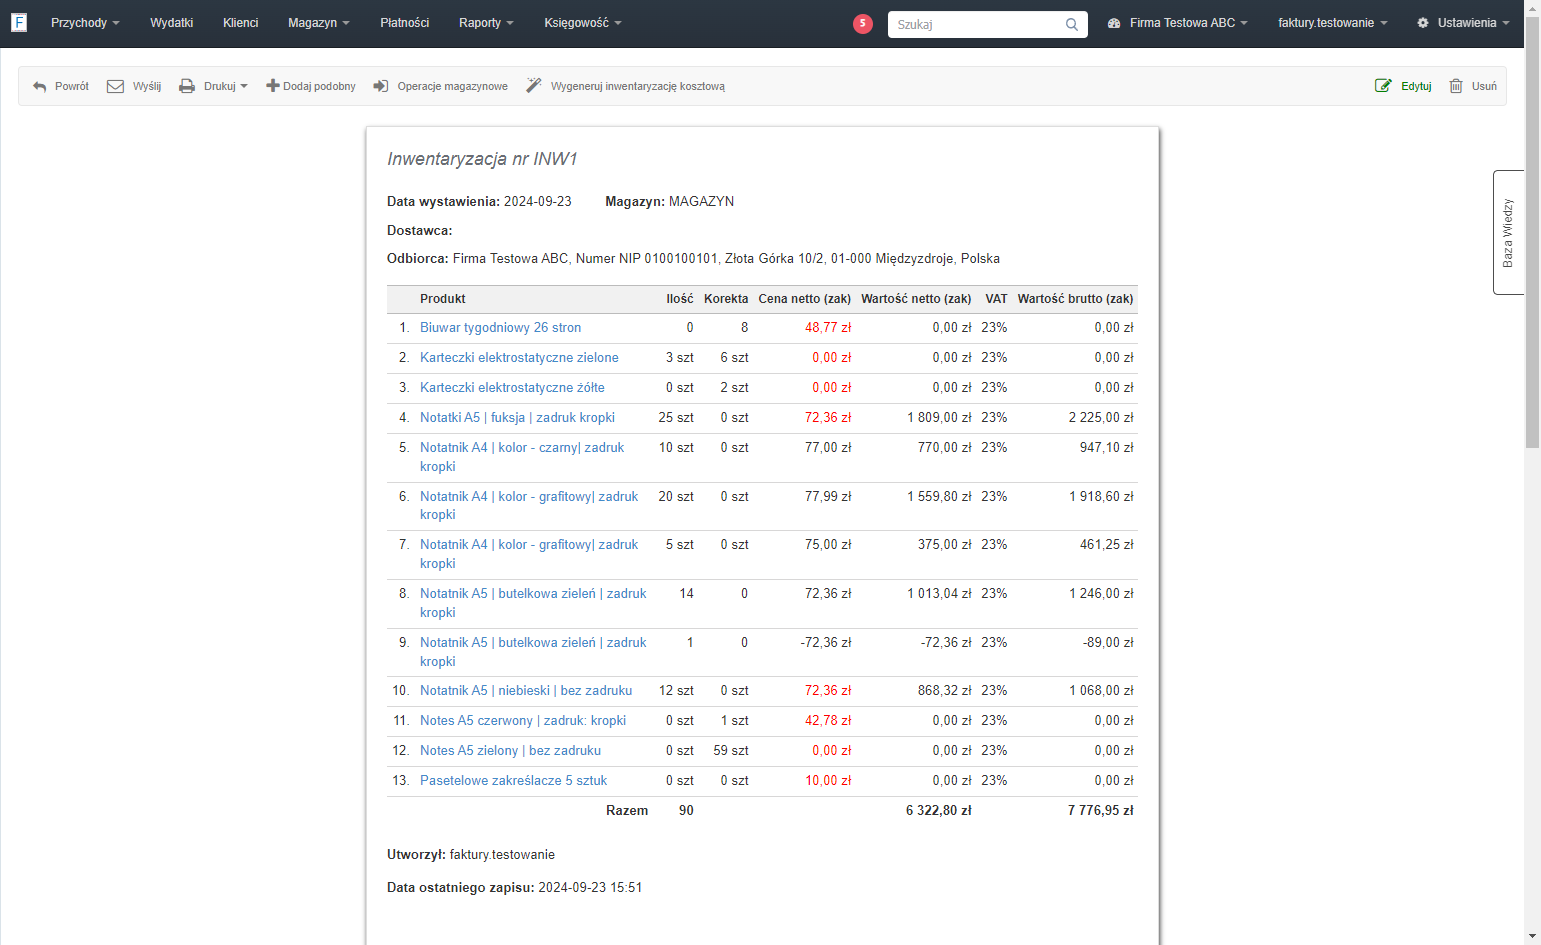Image resolution: width=1541 pixels, height=945 pixels.
Task: Open product Notatnik A5 niebieski bez zadruku
Action: (526, 690)
